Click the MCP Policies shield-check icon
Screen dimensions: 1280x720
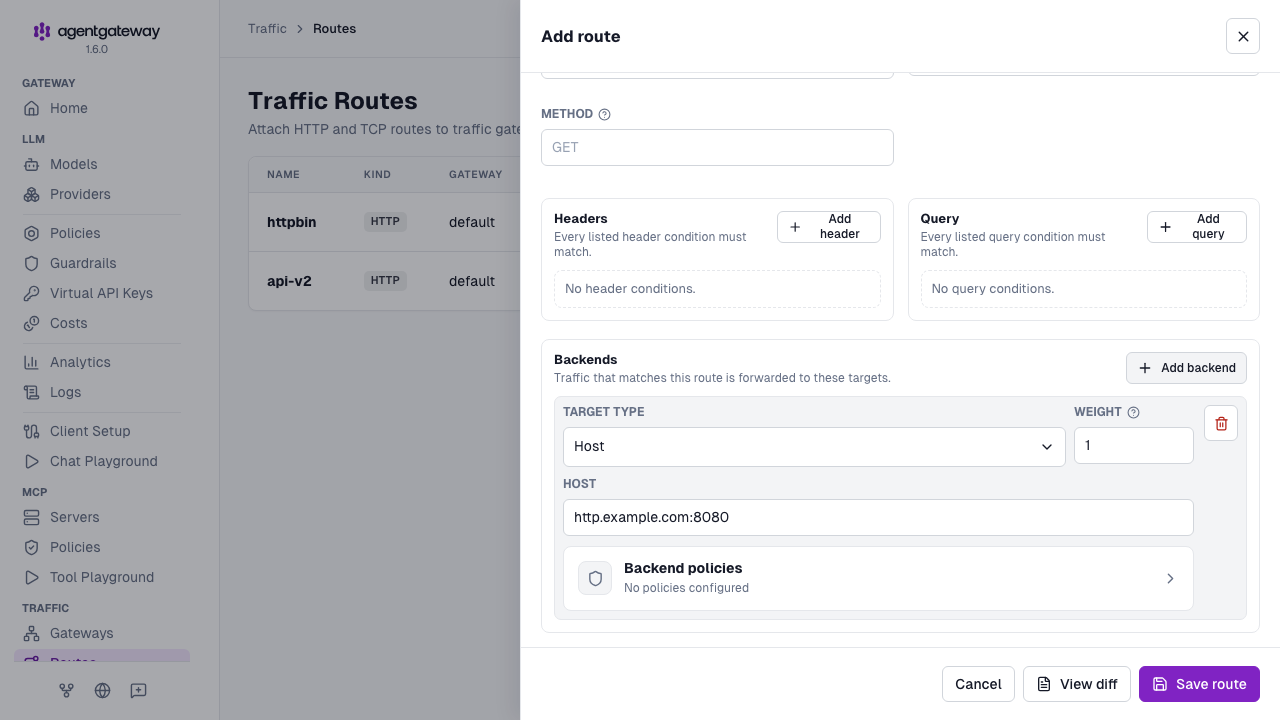[x=32, y=547]
